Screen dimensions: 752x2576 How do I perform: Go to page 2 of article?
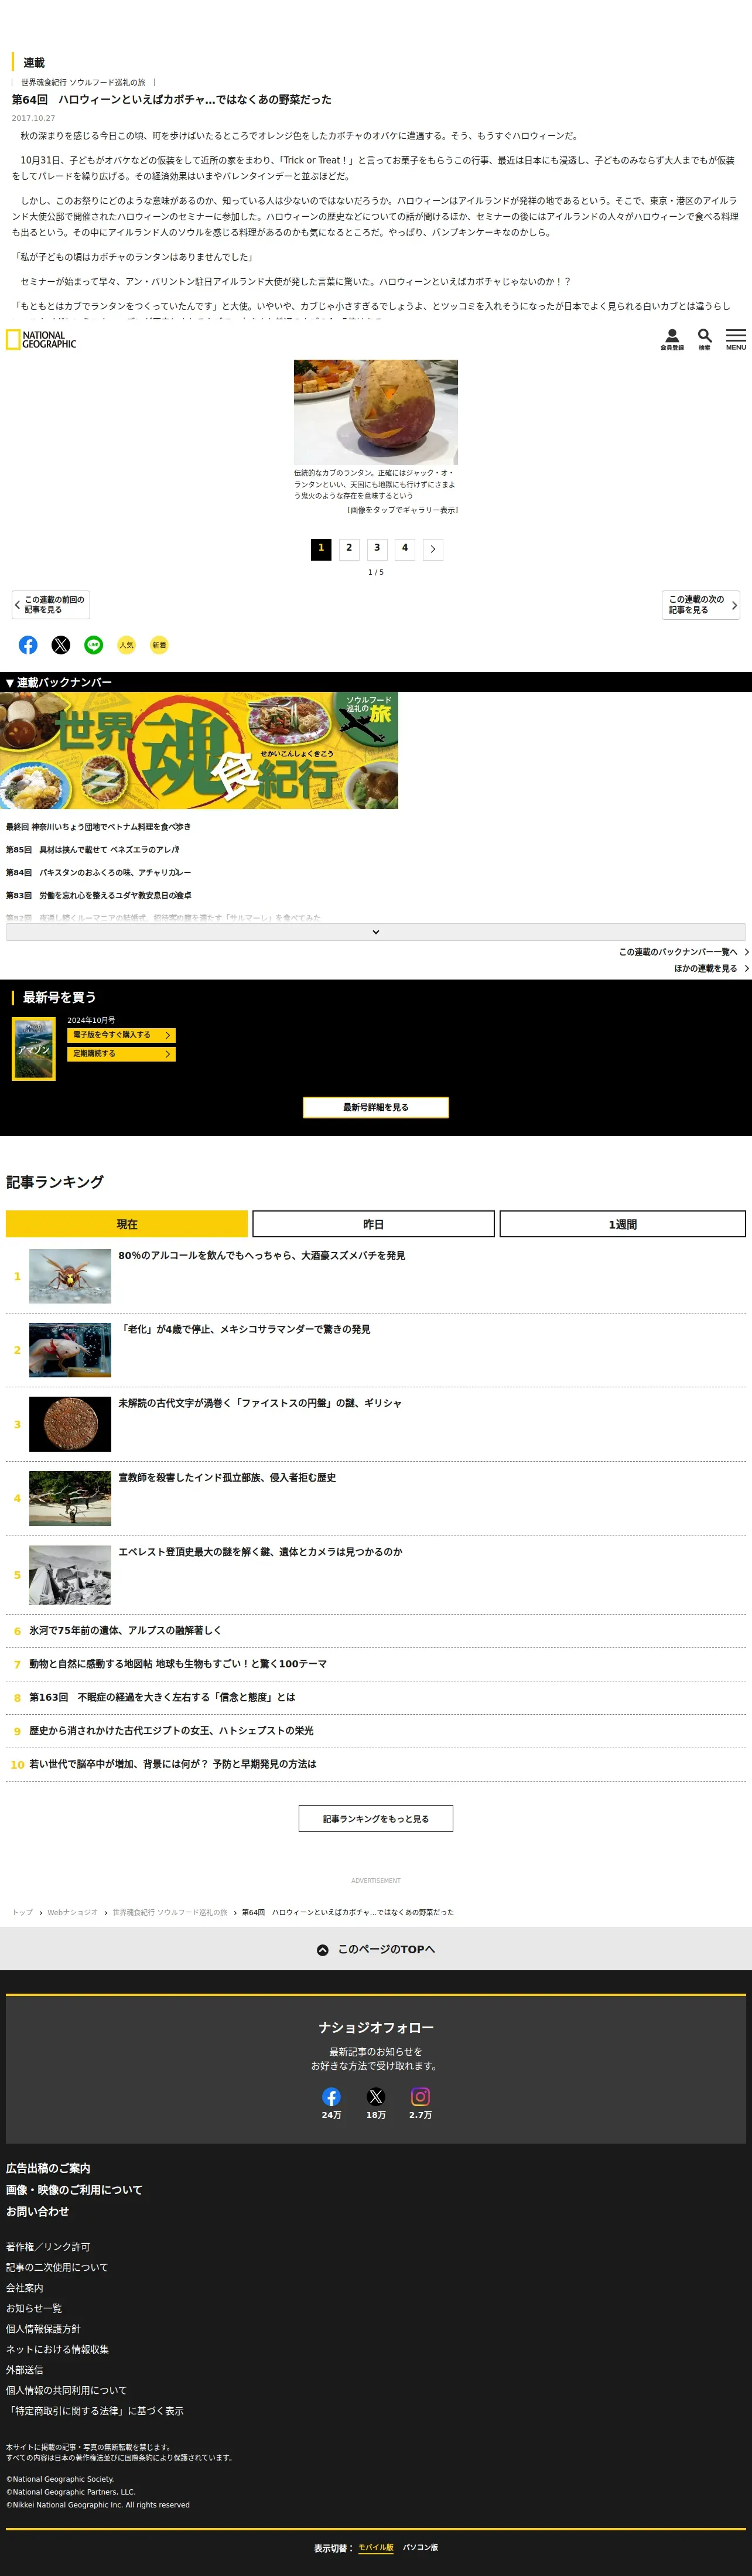[x=349, y=549]
